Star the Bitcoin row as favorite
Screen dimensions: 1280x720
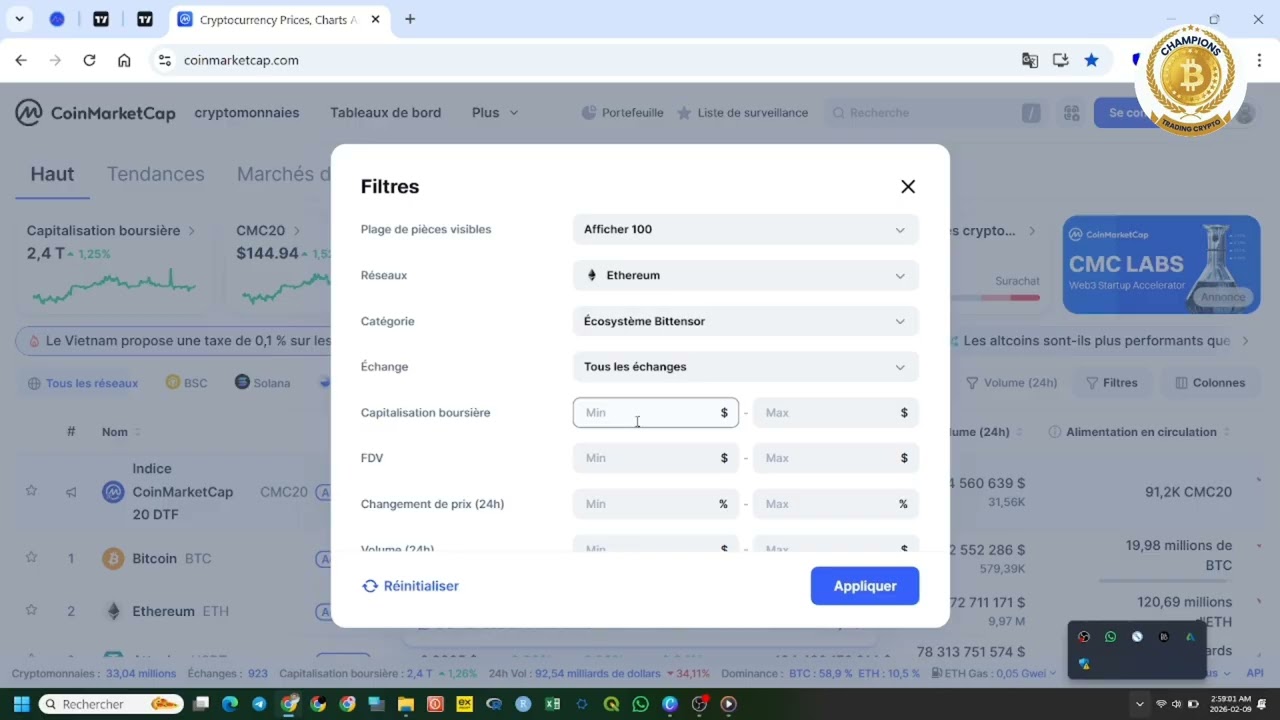pyautogui.click(x=31, y=558)
